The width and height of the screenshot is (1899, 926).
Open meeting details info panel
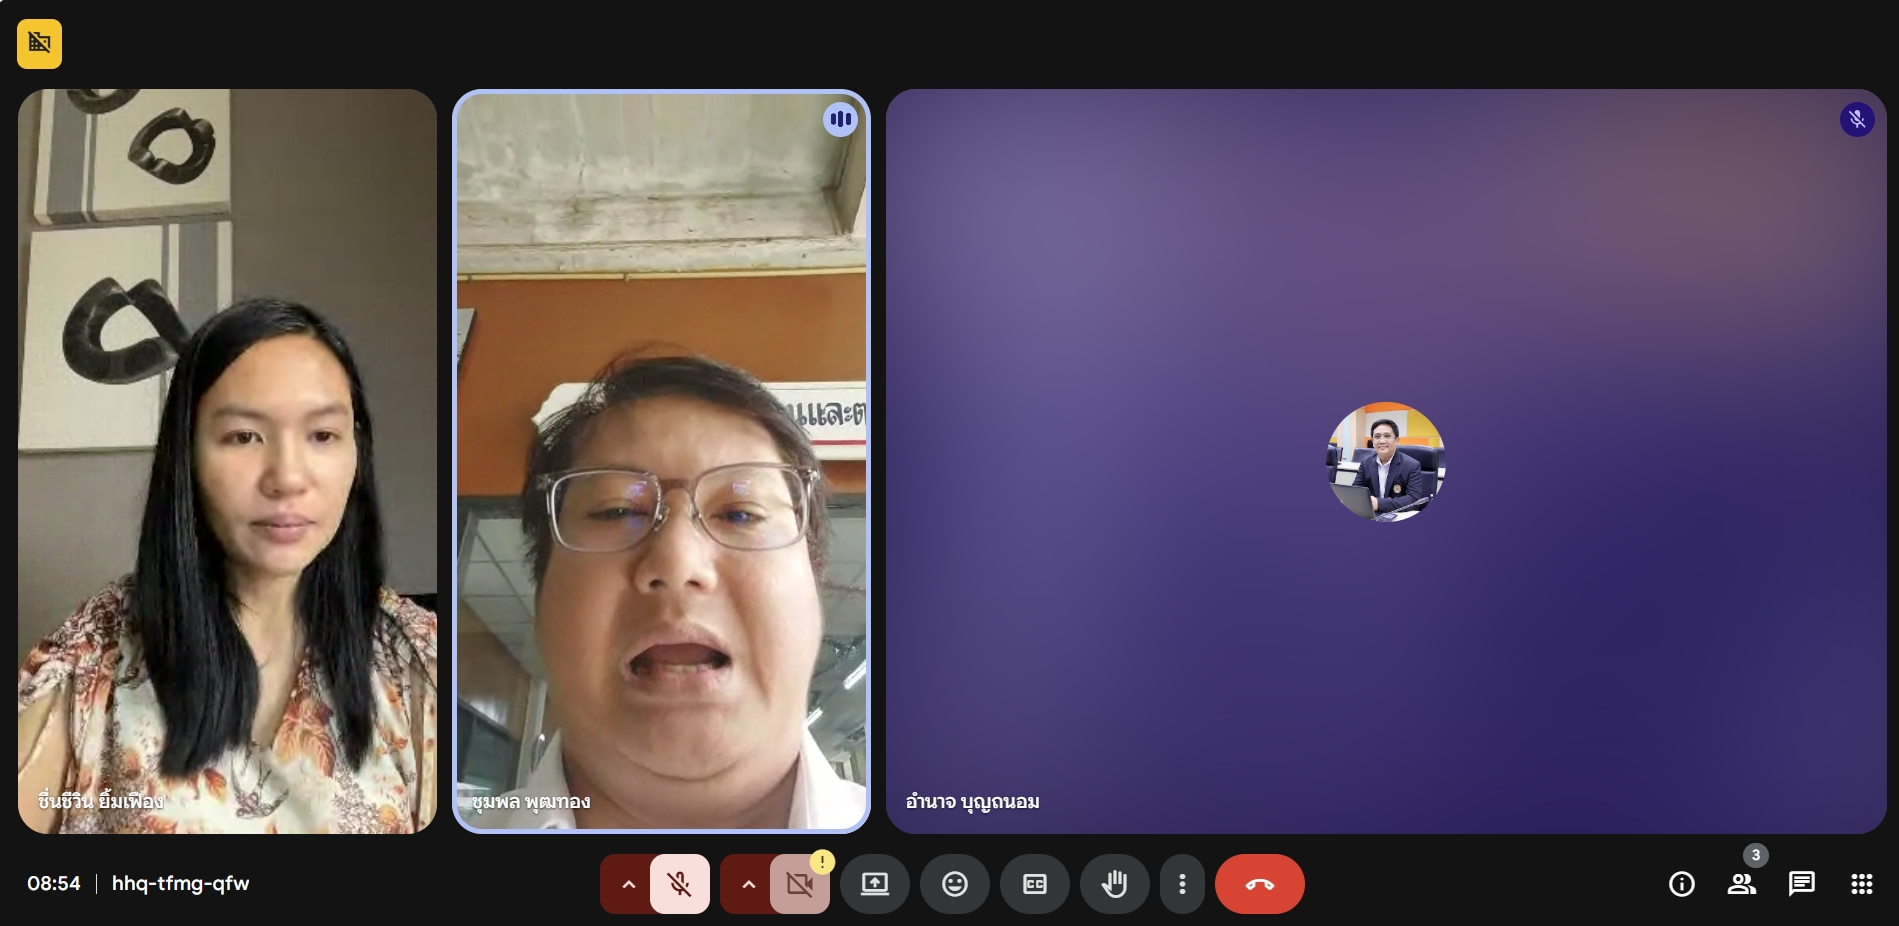[1682, 884]
